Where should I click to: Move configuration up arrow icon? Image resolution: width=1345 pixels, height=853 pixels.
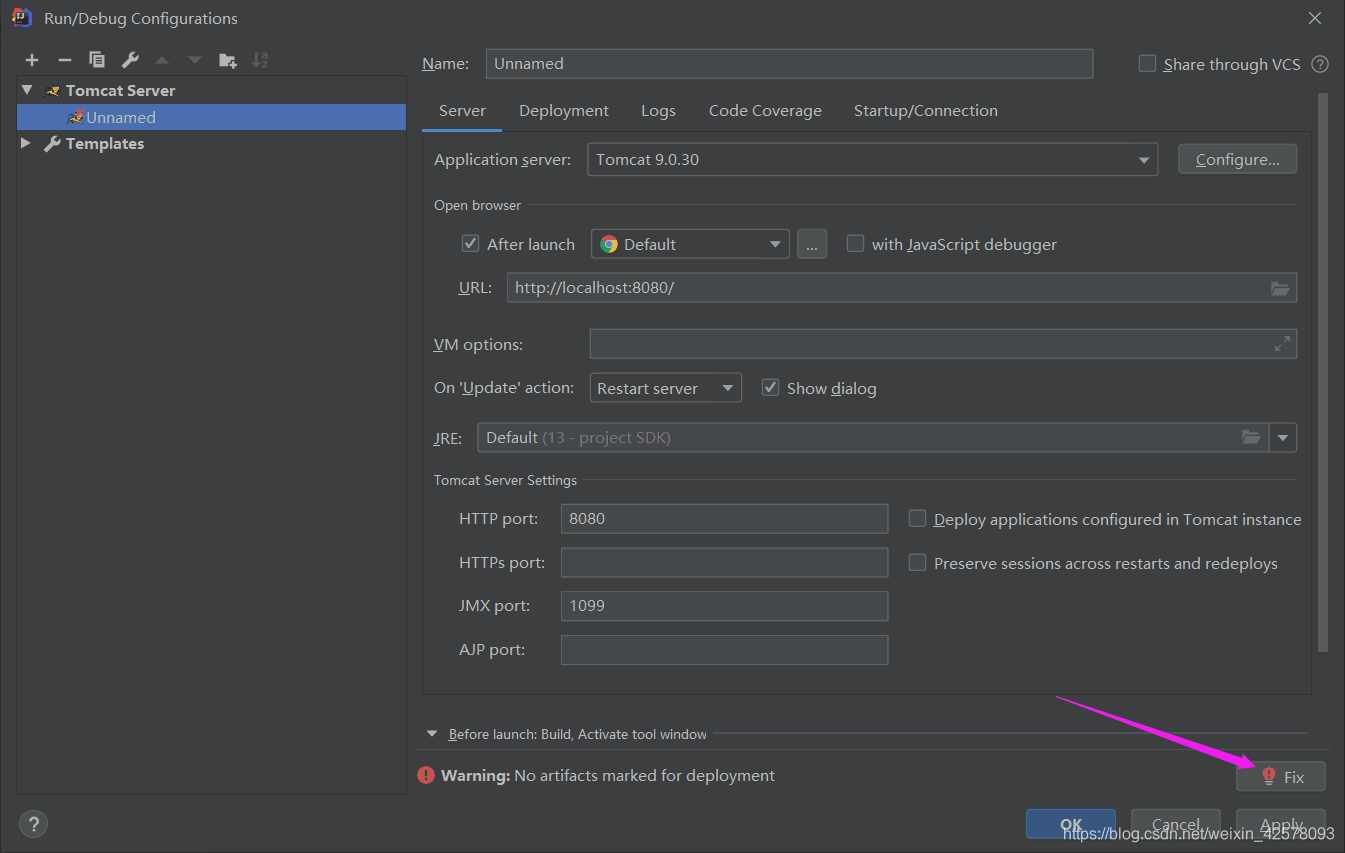click(x=162, y=60)
